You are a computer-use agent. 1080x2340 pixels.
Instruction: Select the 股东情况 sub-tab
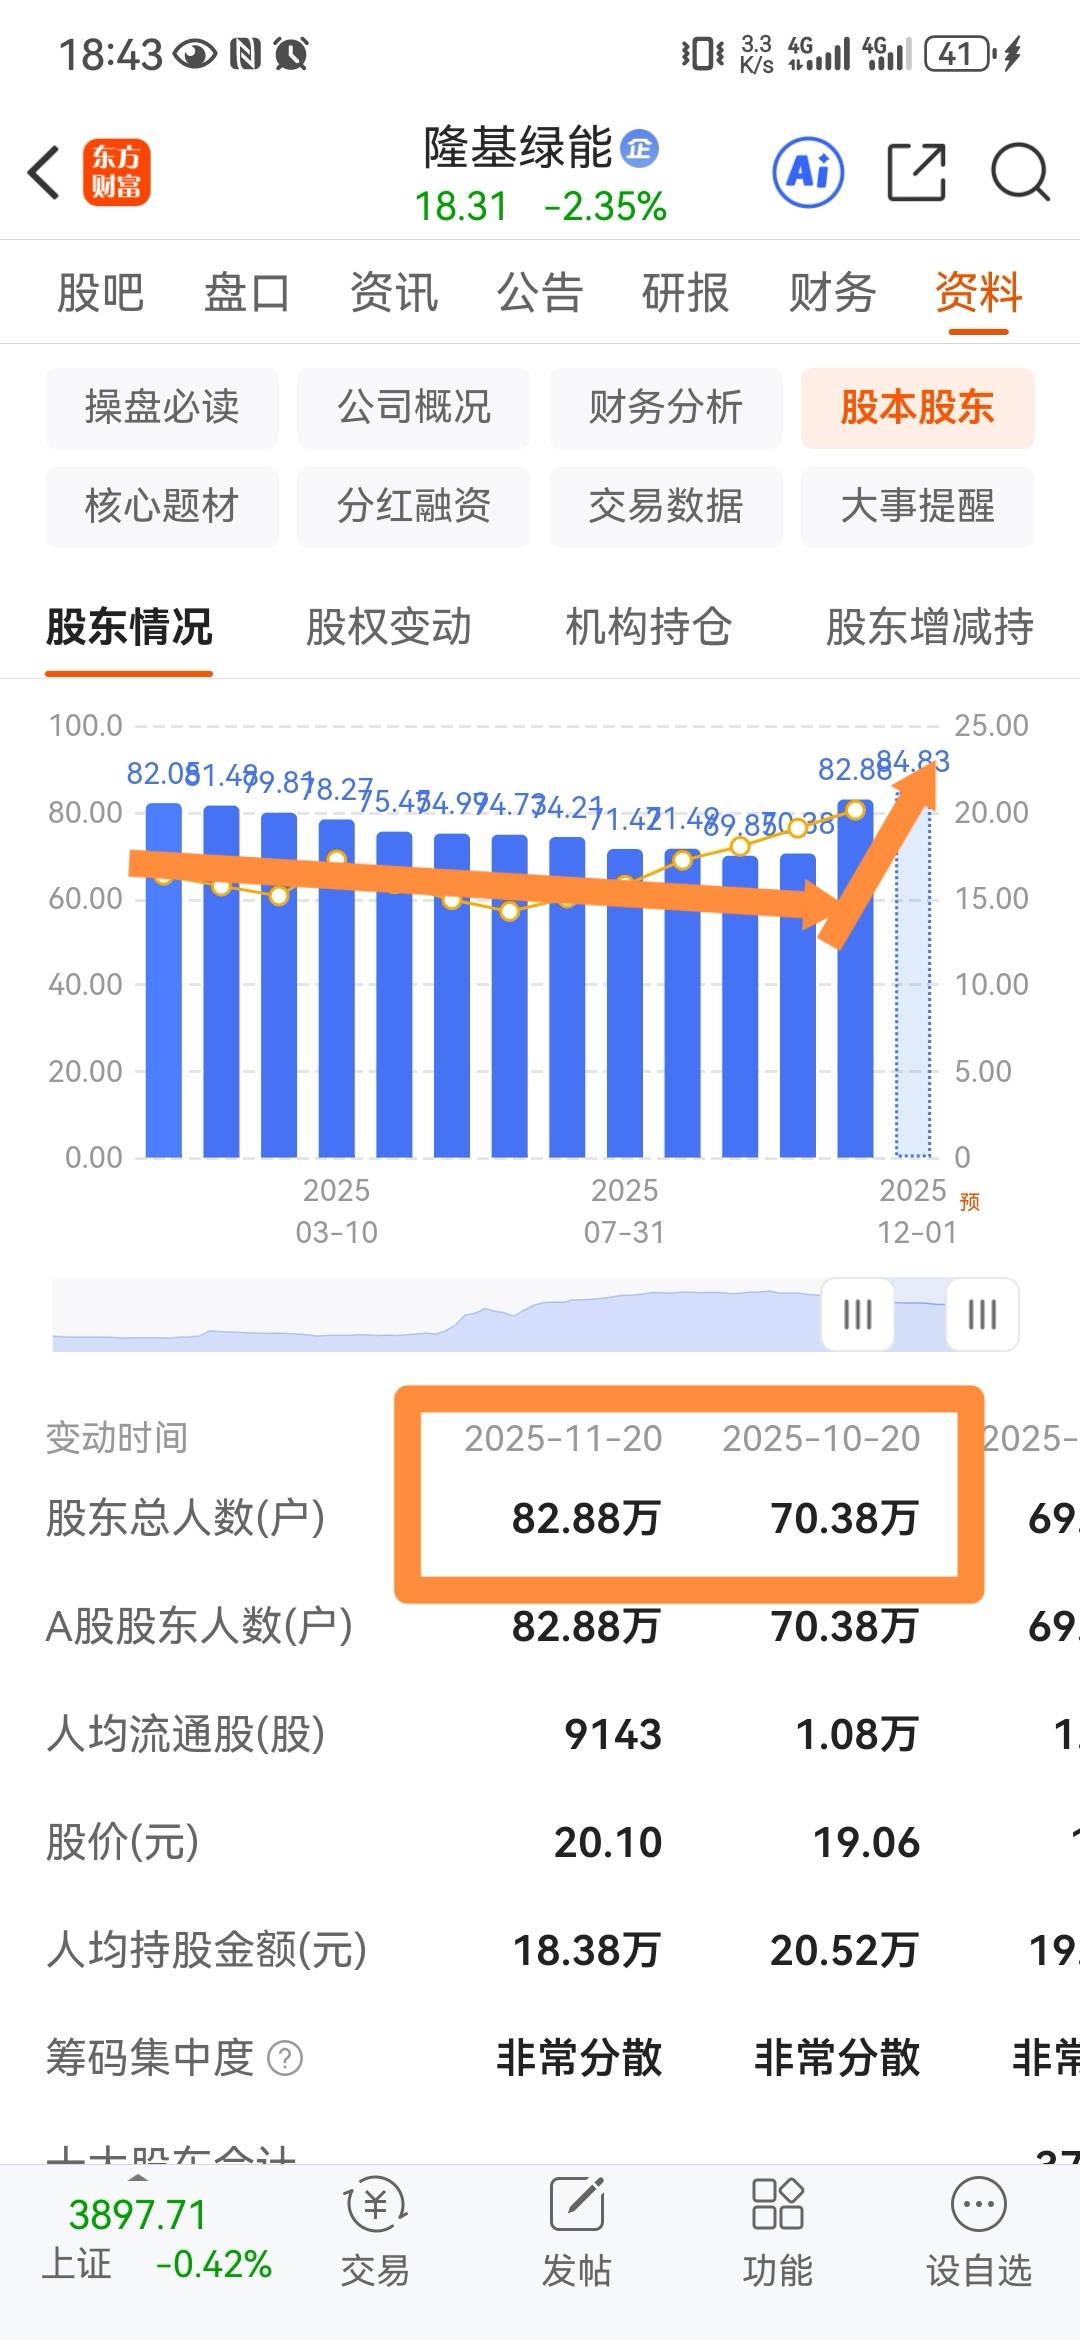pyautogui.click(x=129, y=627)
